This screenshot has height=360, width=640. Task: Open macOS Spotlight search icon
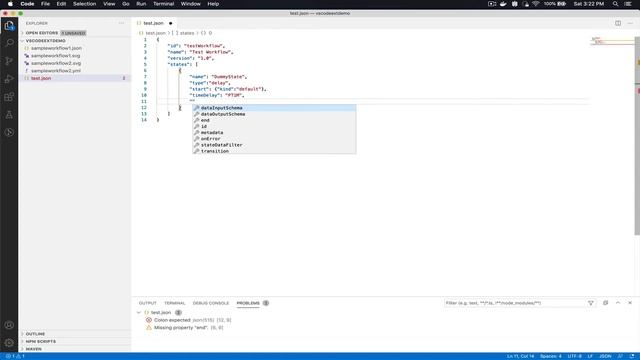(615, 4)
